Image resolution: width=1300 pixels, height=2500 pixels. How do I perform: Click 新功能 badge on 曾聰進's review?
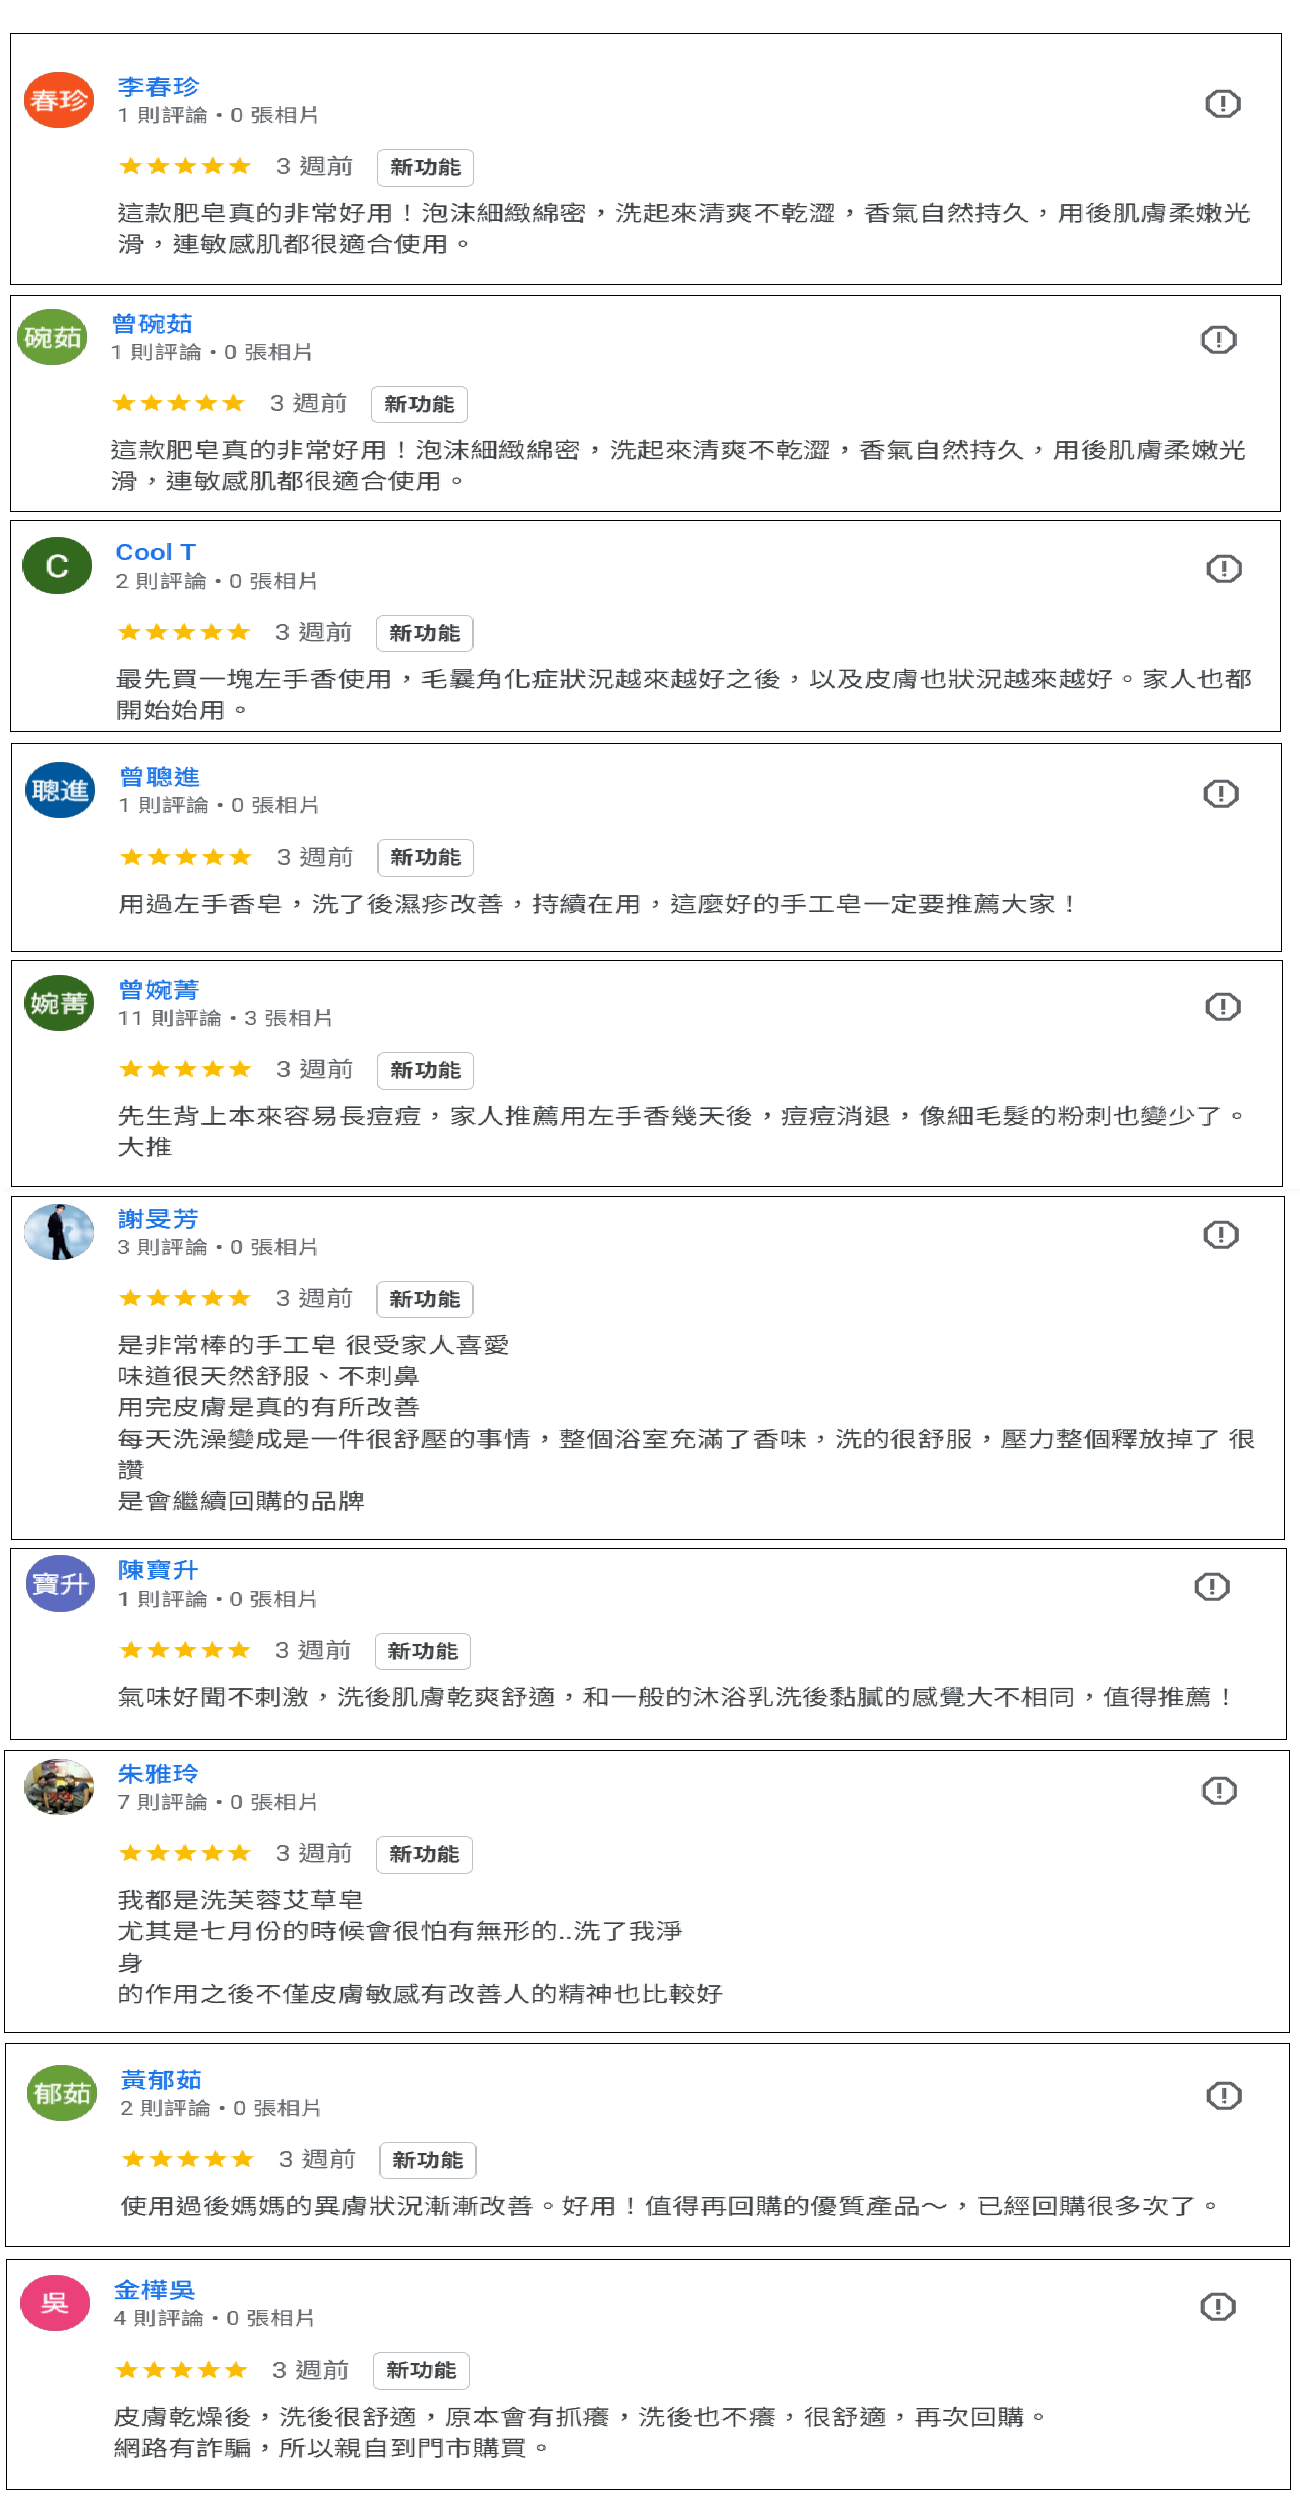(425, 858)
